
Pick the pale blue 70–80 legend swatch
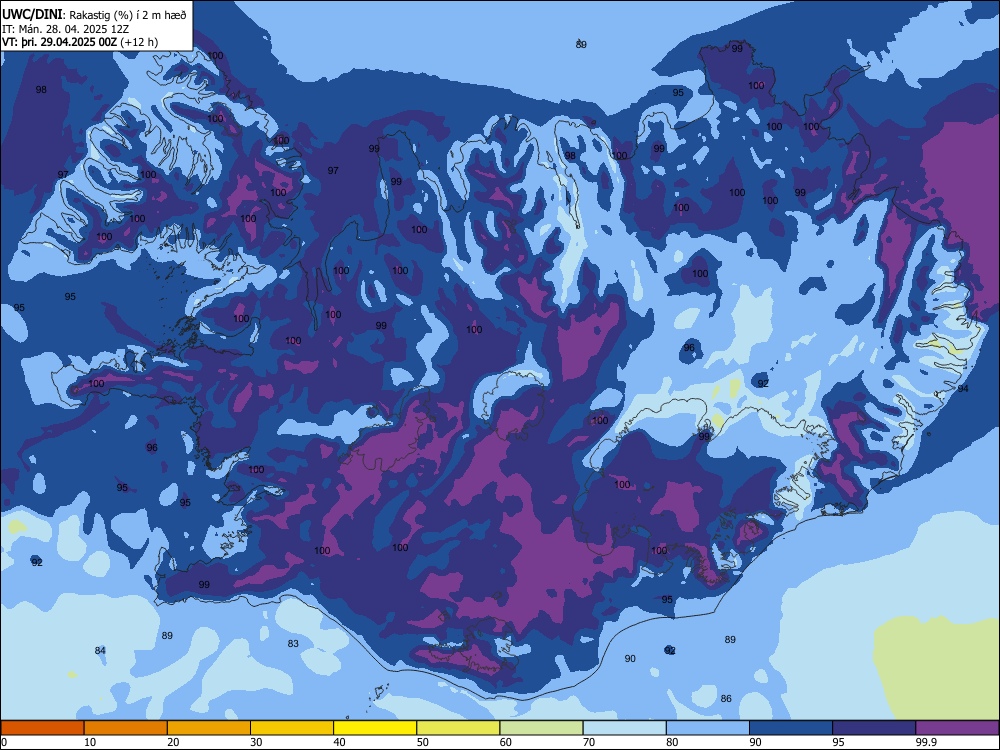[624, 728]
